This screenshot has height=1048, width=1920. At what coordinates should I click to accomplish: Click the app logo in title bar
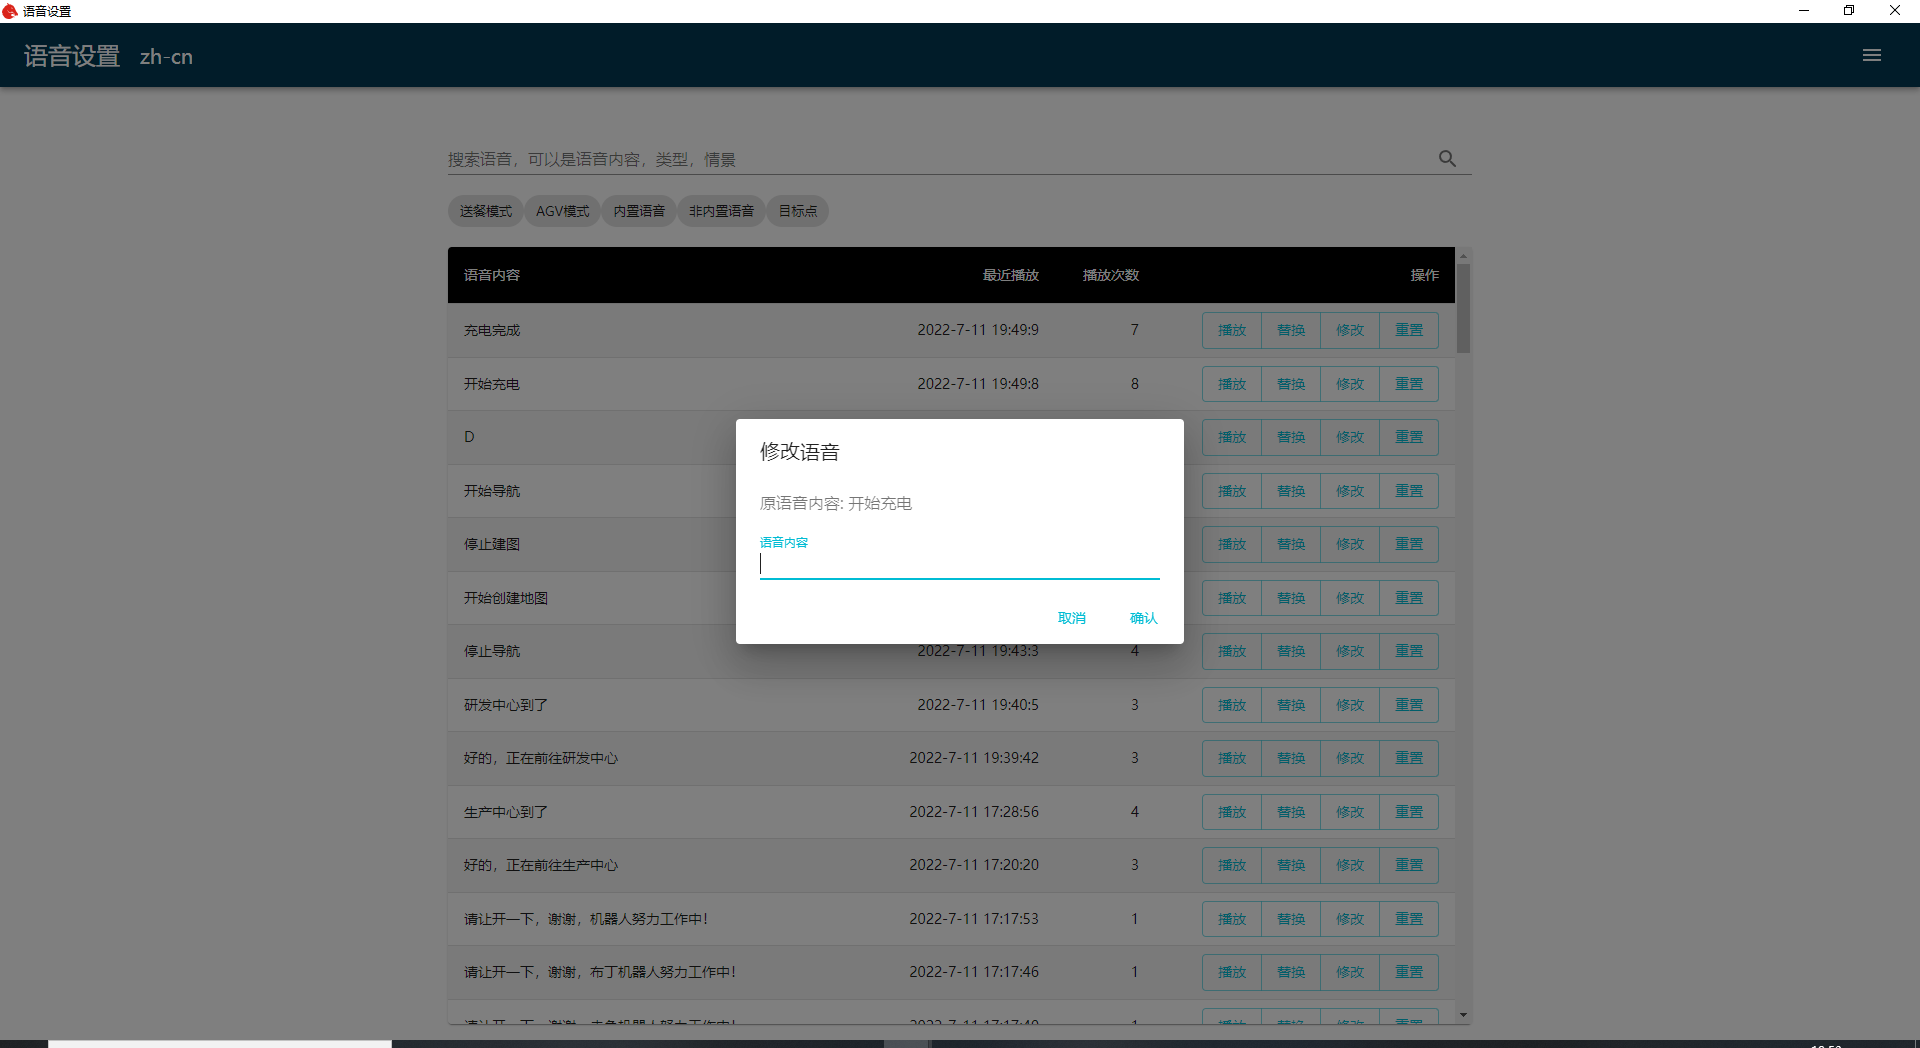tap(10, 11)
